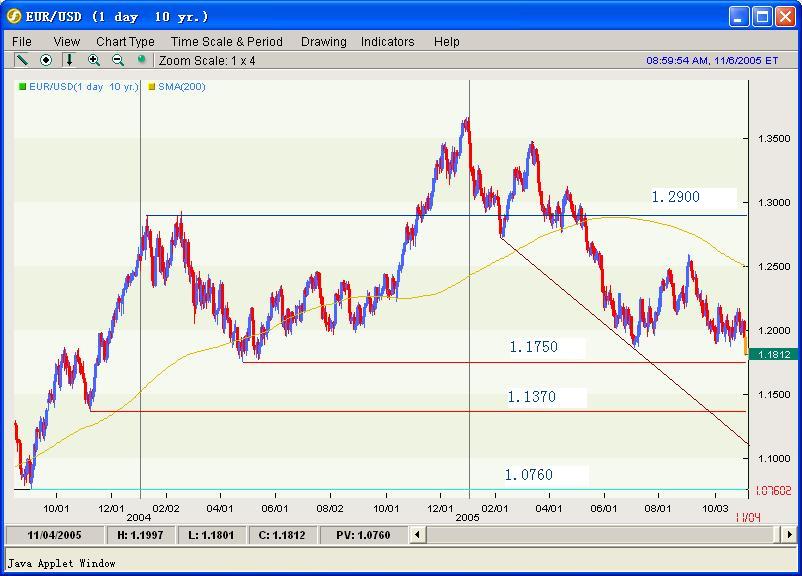The width and height of the screenshot is (802, 576).
Task: Click scrollbar left arrow button
Action: (x=417, y=535)
